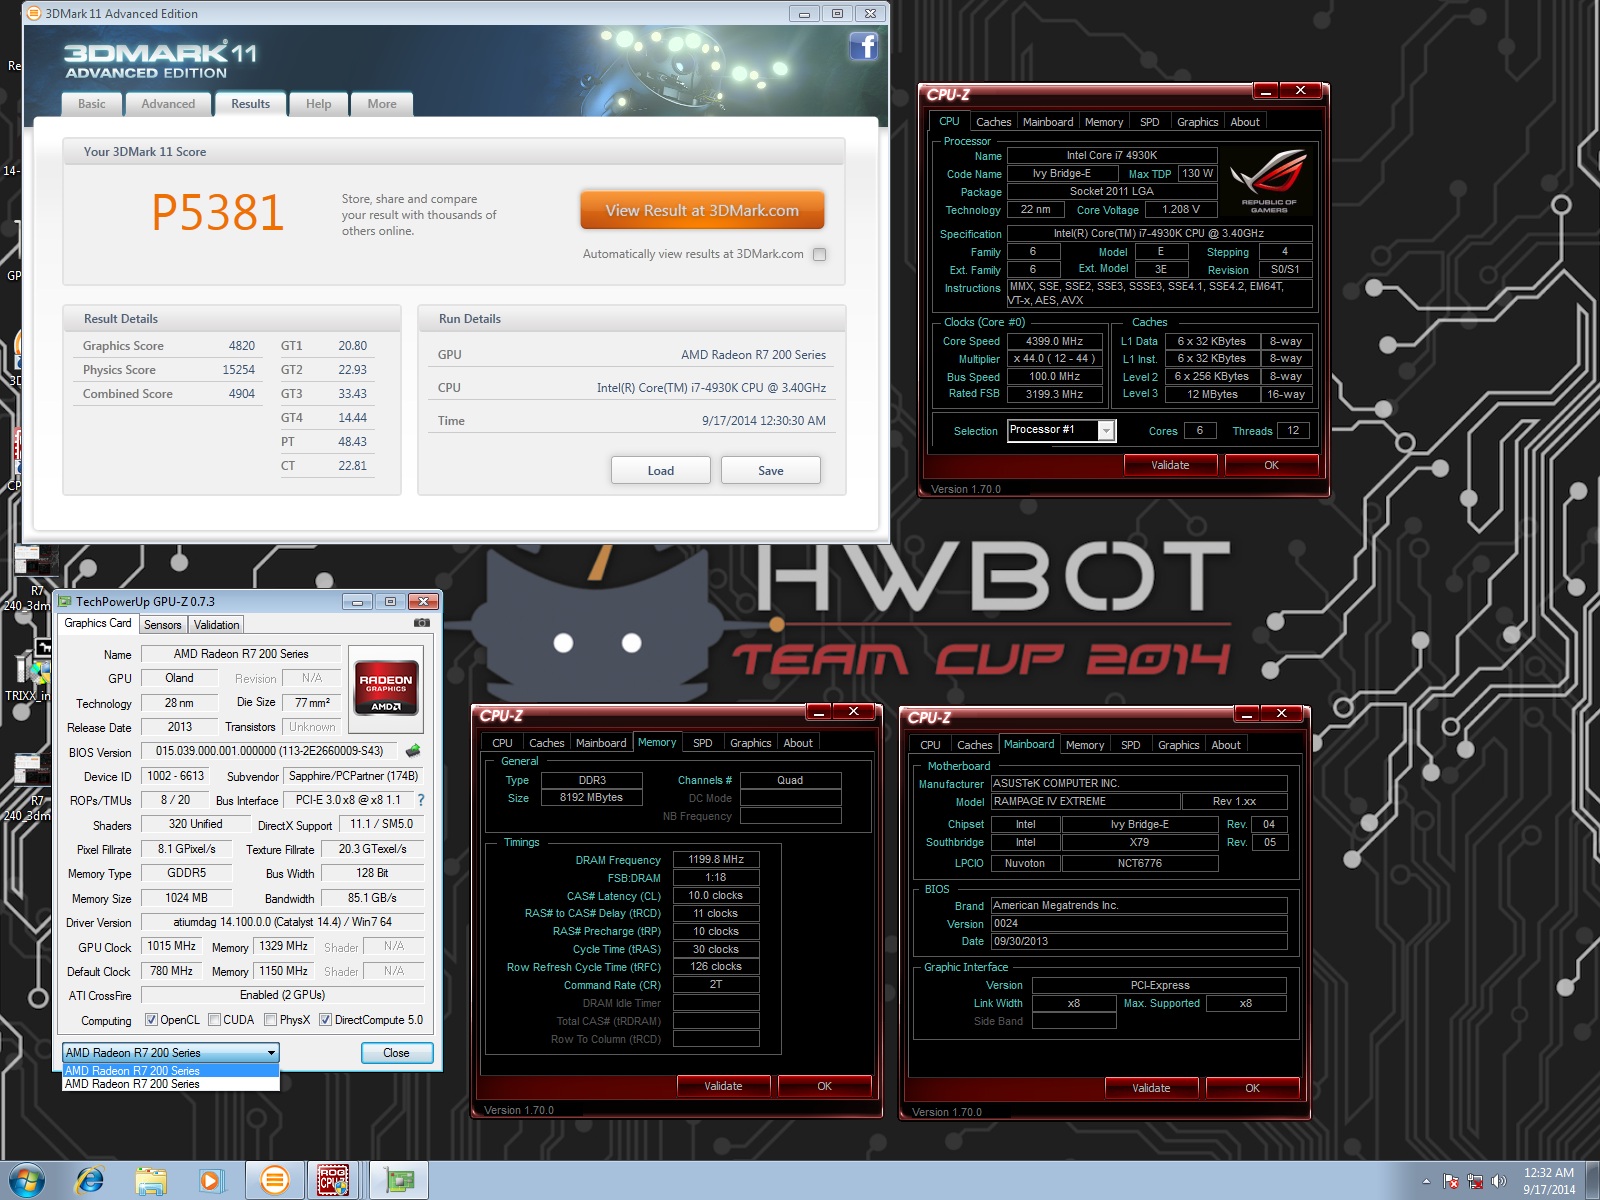The image size is (1600, 1200).
Task: Switch to the Basic tab in 3DMark
Action: [x=92, y=104]
